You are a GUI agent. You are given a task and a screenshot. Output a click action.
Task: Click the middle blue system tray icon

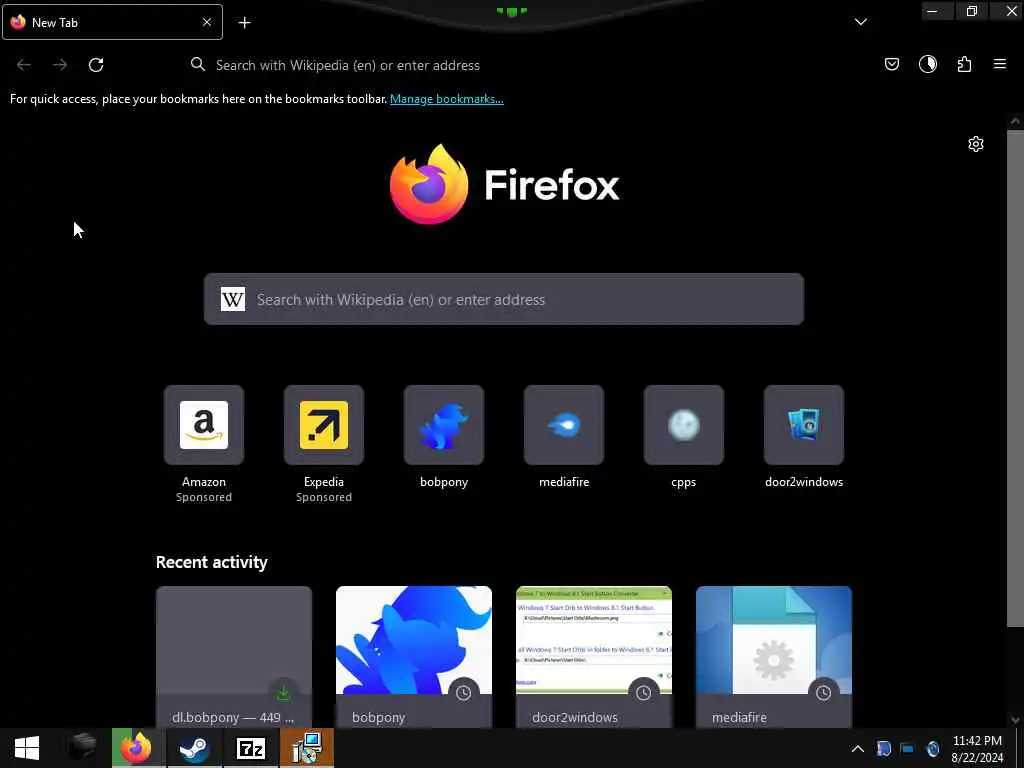908,749
